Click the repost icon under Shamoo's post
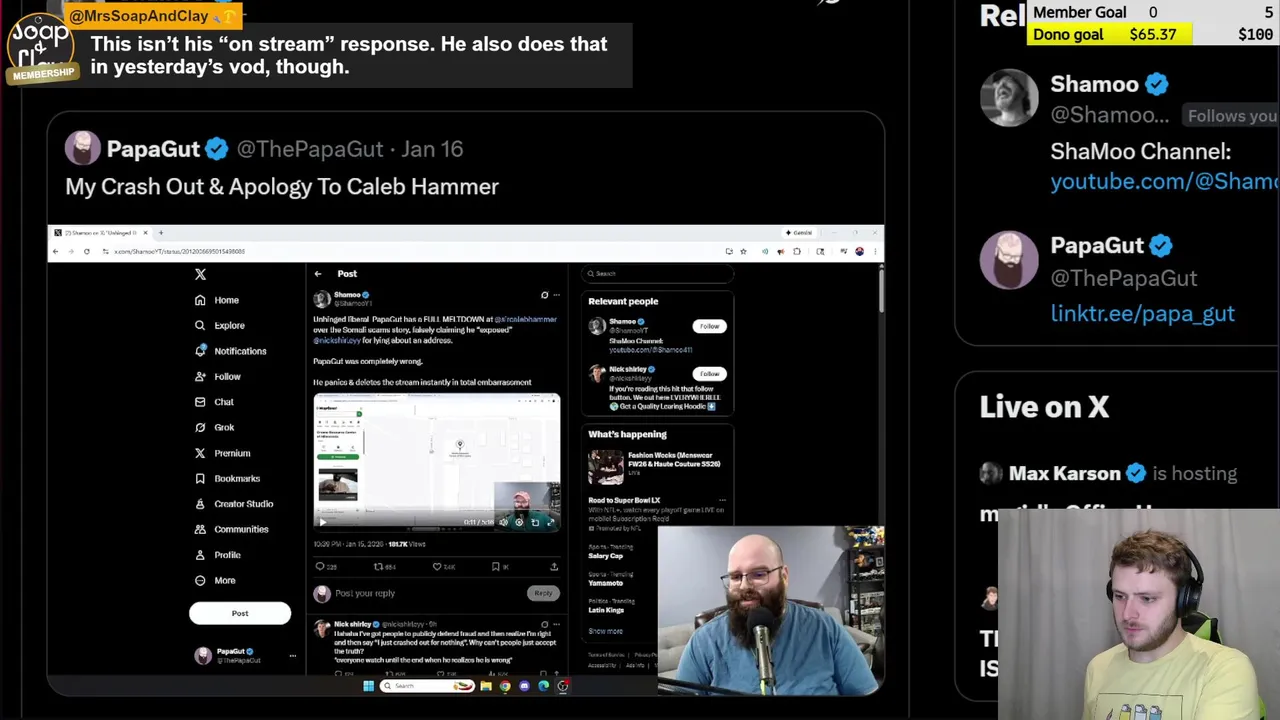 click(x=378, y=567)
